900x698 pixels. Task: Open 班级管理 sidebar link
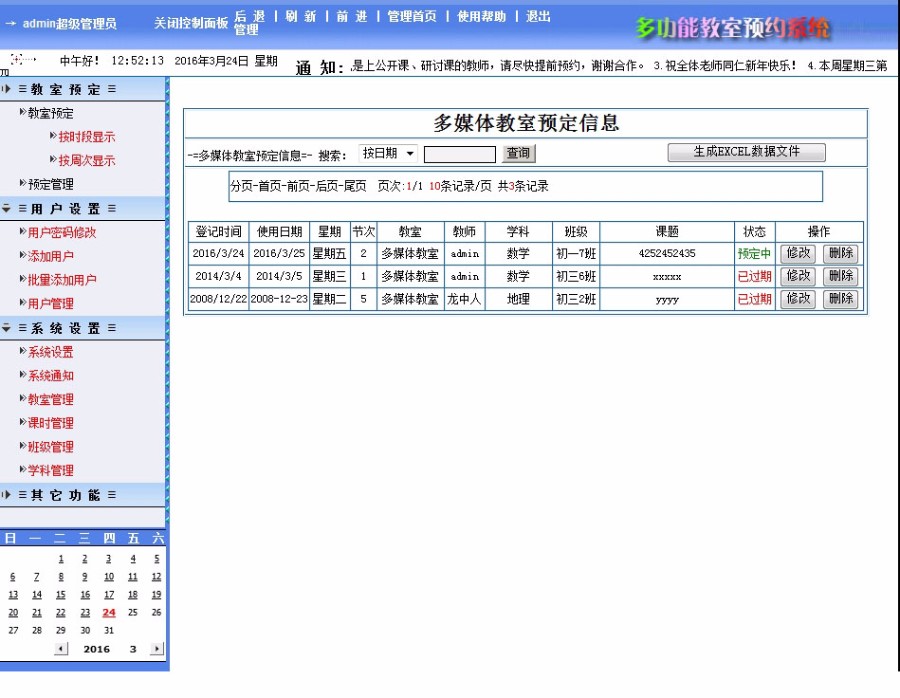[x=51, y=447]
